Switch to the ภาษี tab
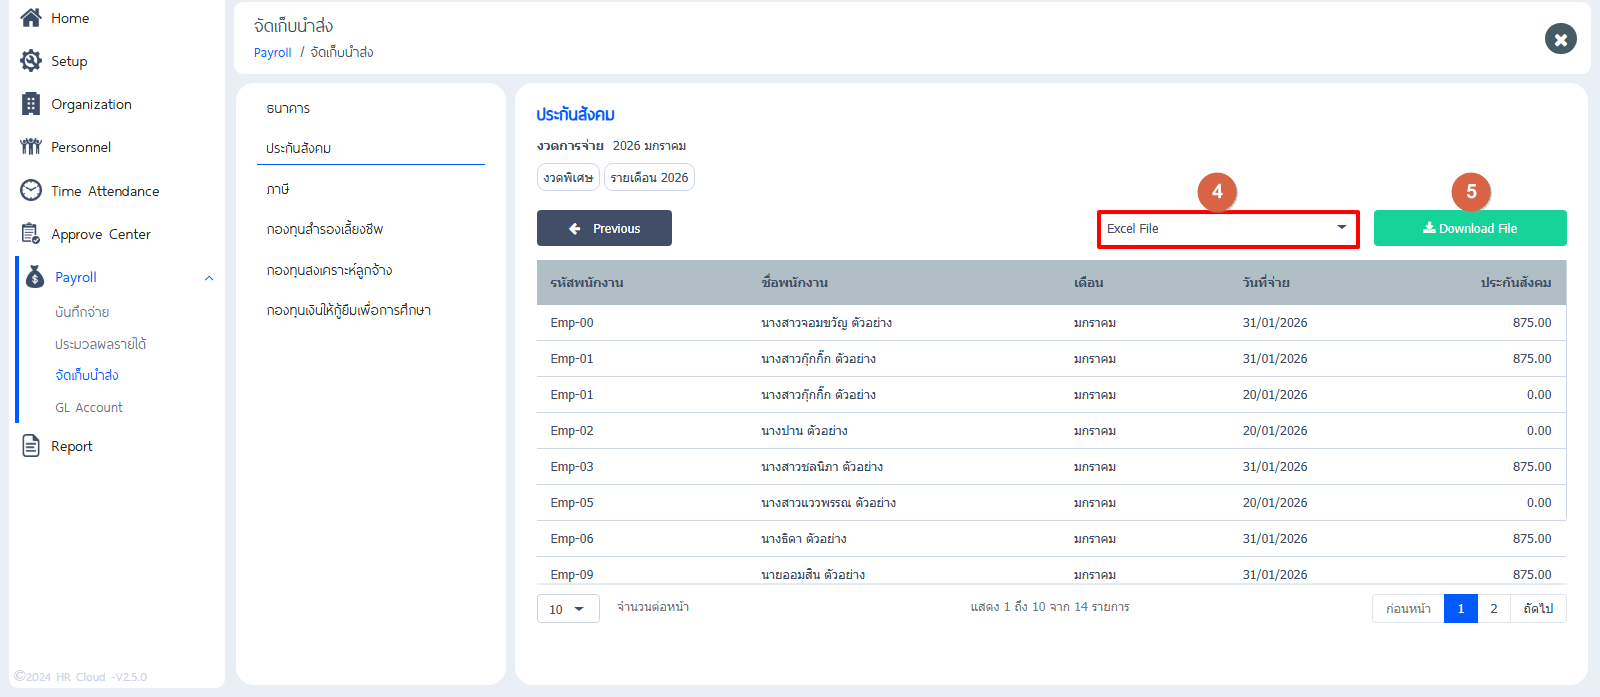This screenshot has height=697, width=1600. [x=278, y=189]
